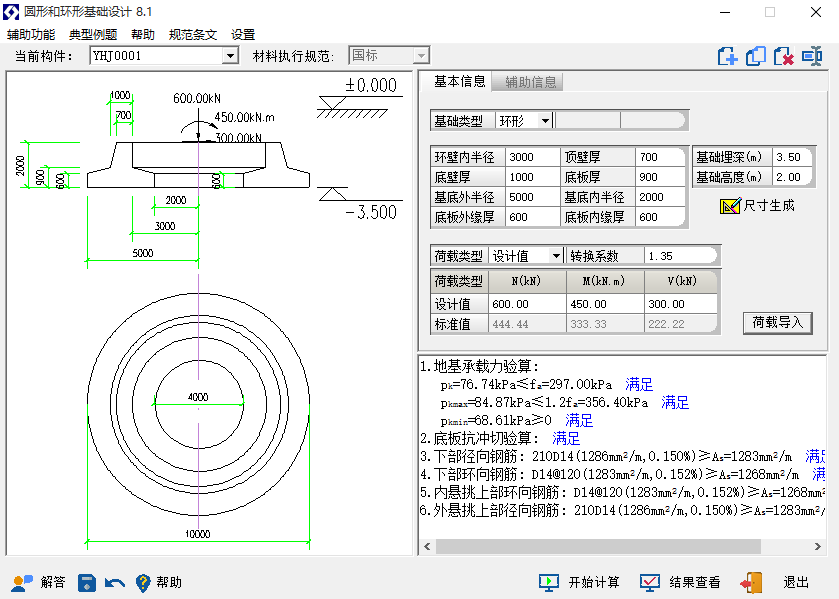Click the 基础高度(m) field 2.00
839x599 pixels.
tap(792, 177)
